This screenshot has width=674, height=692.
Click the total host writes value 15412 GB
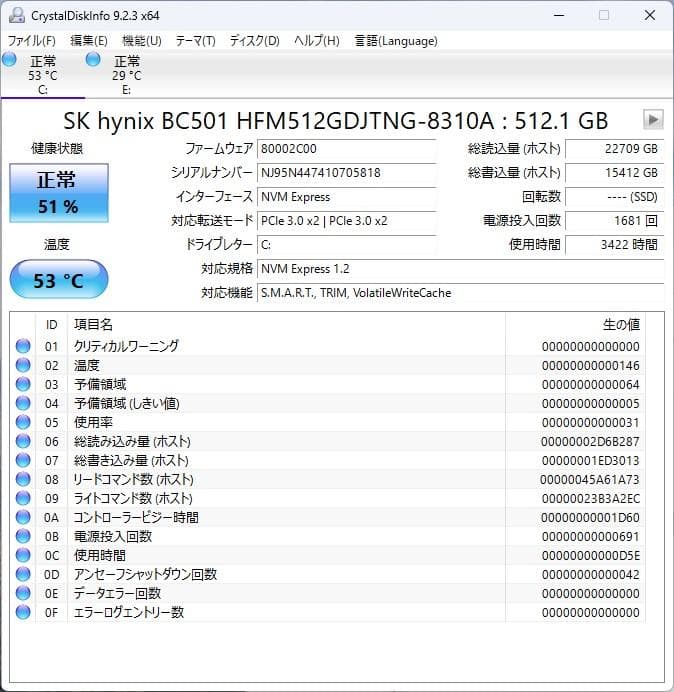614,173
